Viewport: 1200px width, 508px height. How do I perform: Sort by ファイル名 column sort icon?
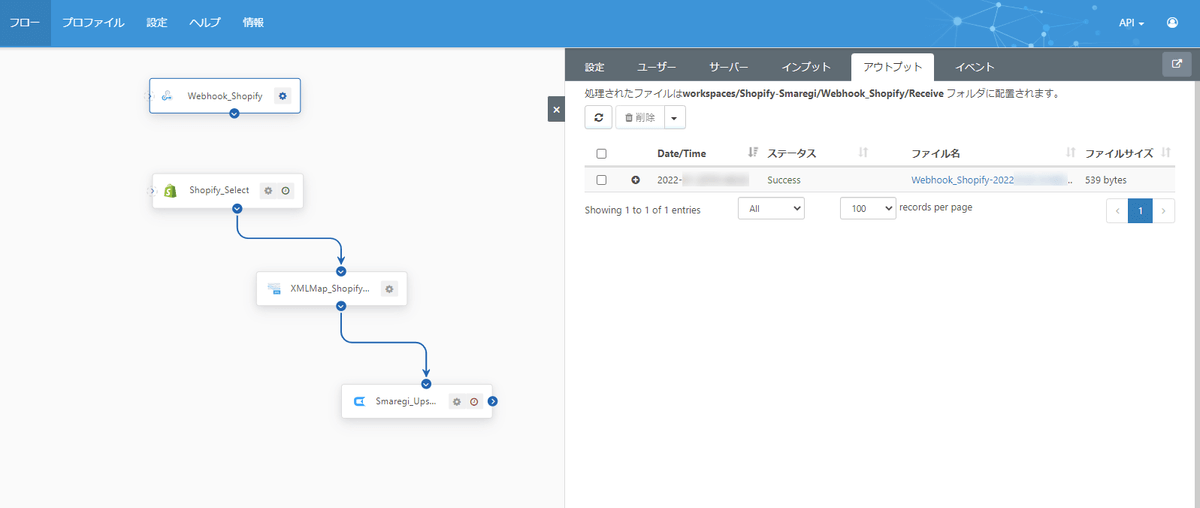pos(1070,153)
